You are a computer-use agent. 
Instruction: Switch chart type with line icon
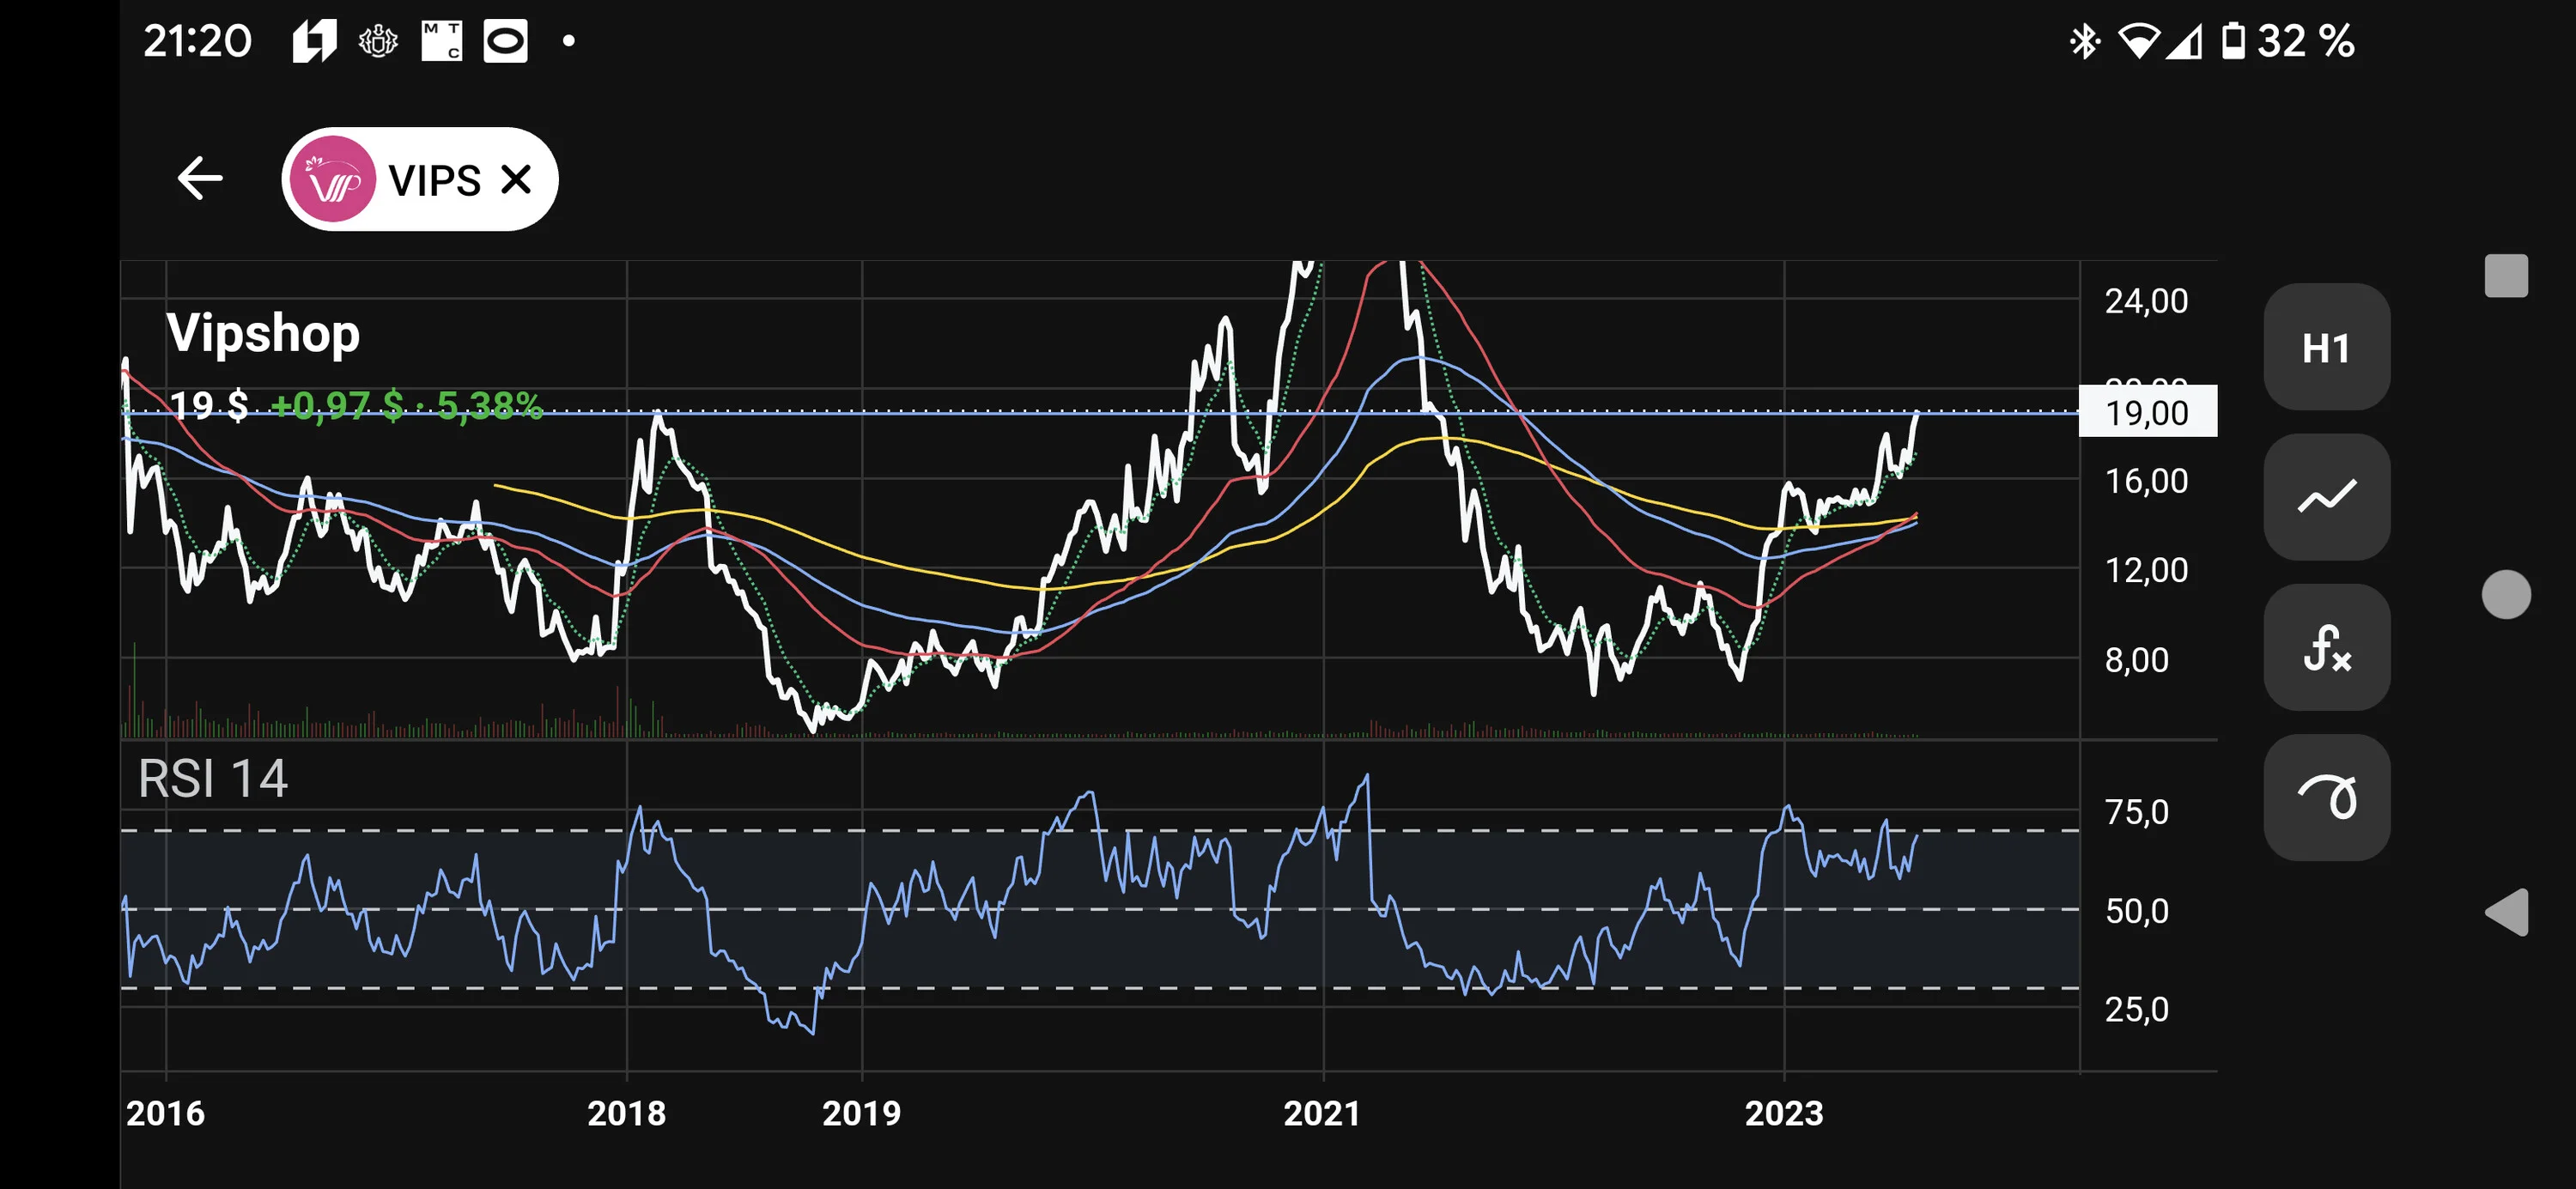pyautogui.click(x=2326, y=497)
